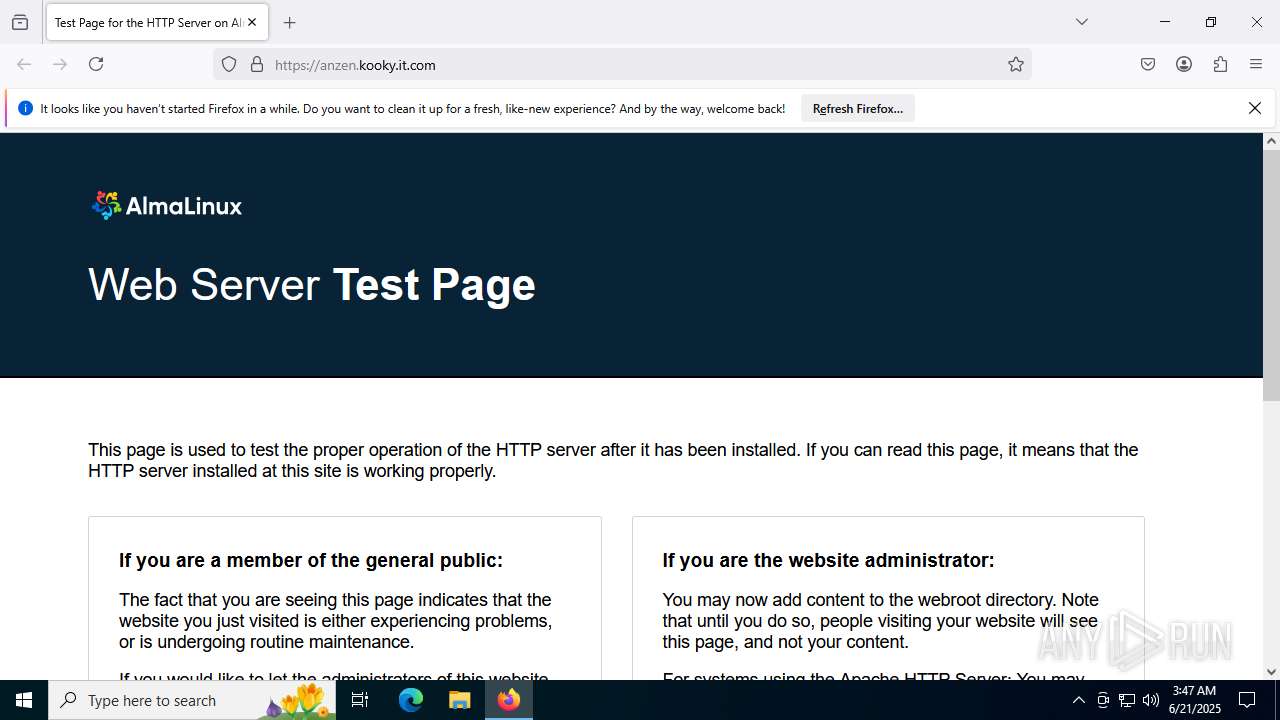Screen dimensions: 1280x720
Task: Click the AlmaLinux logo
Action: [167, 205]
